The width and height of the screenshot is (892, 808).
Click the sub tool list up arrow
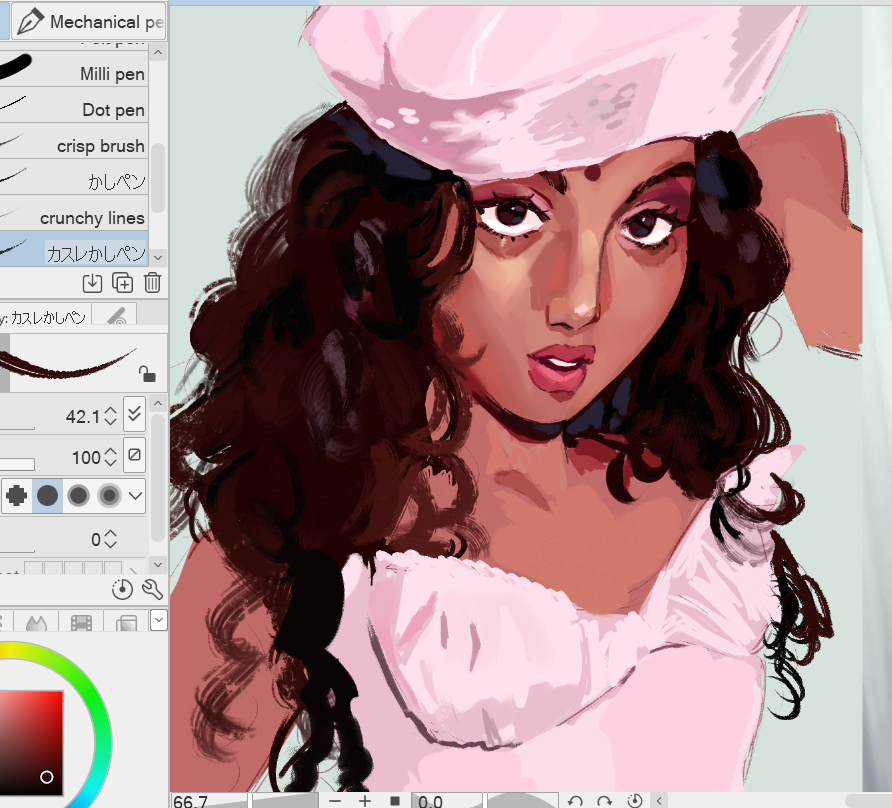tap(158, 52)
